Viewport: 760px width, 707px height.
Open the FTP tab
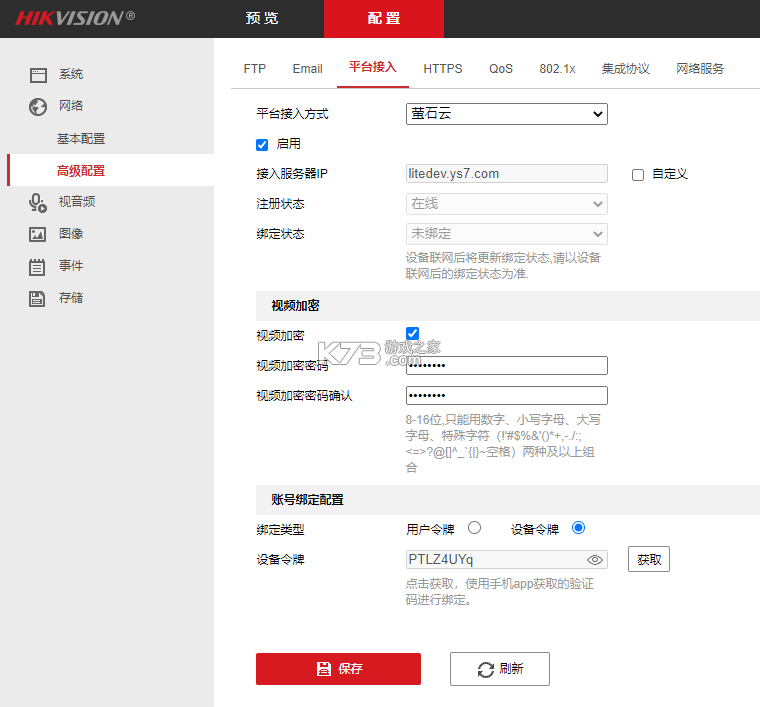pyautogui.click(x=254, y=69)
